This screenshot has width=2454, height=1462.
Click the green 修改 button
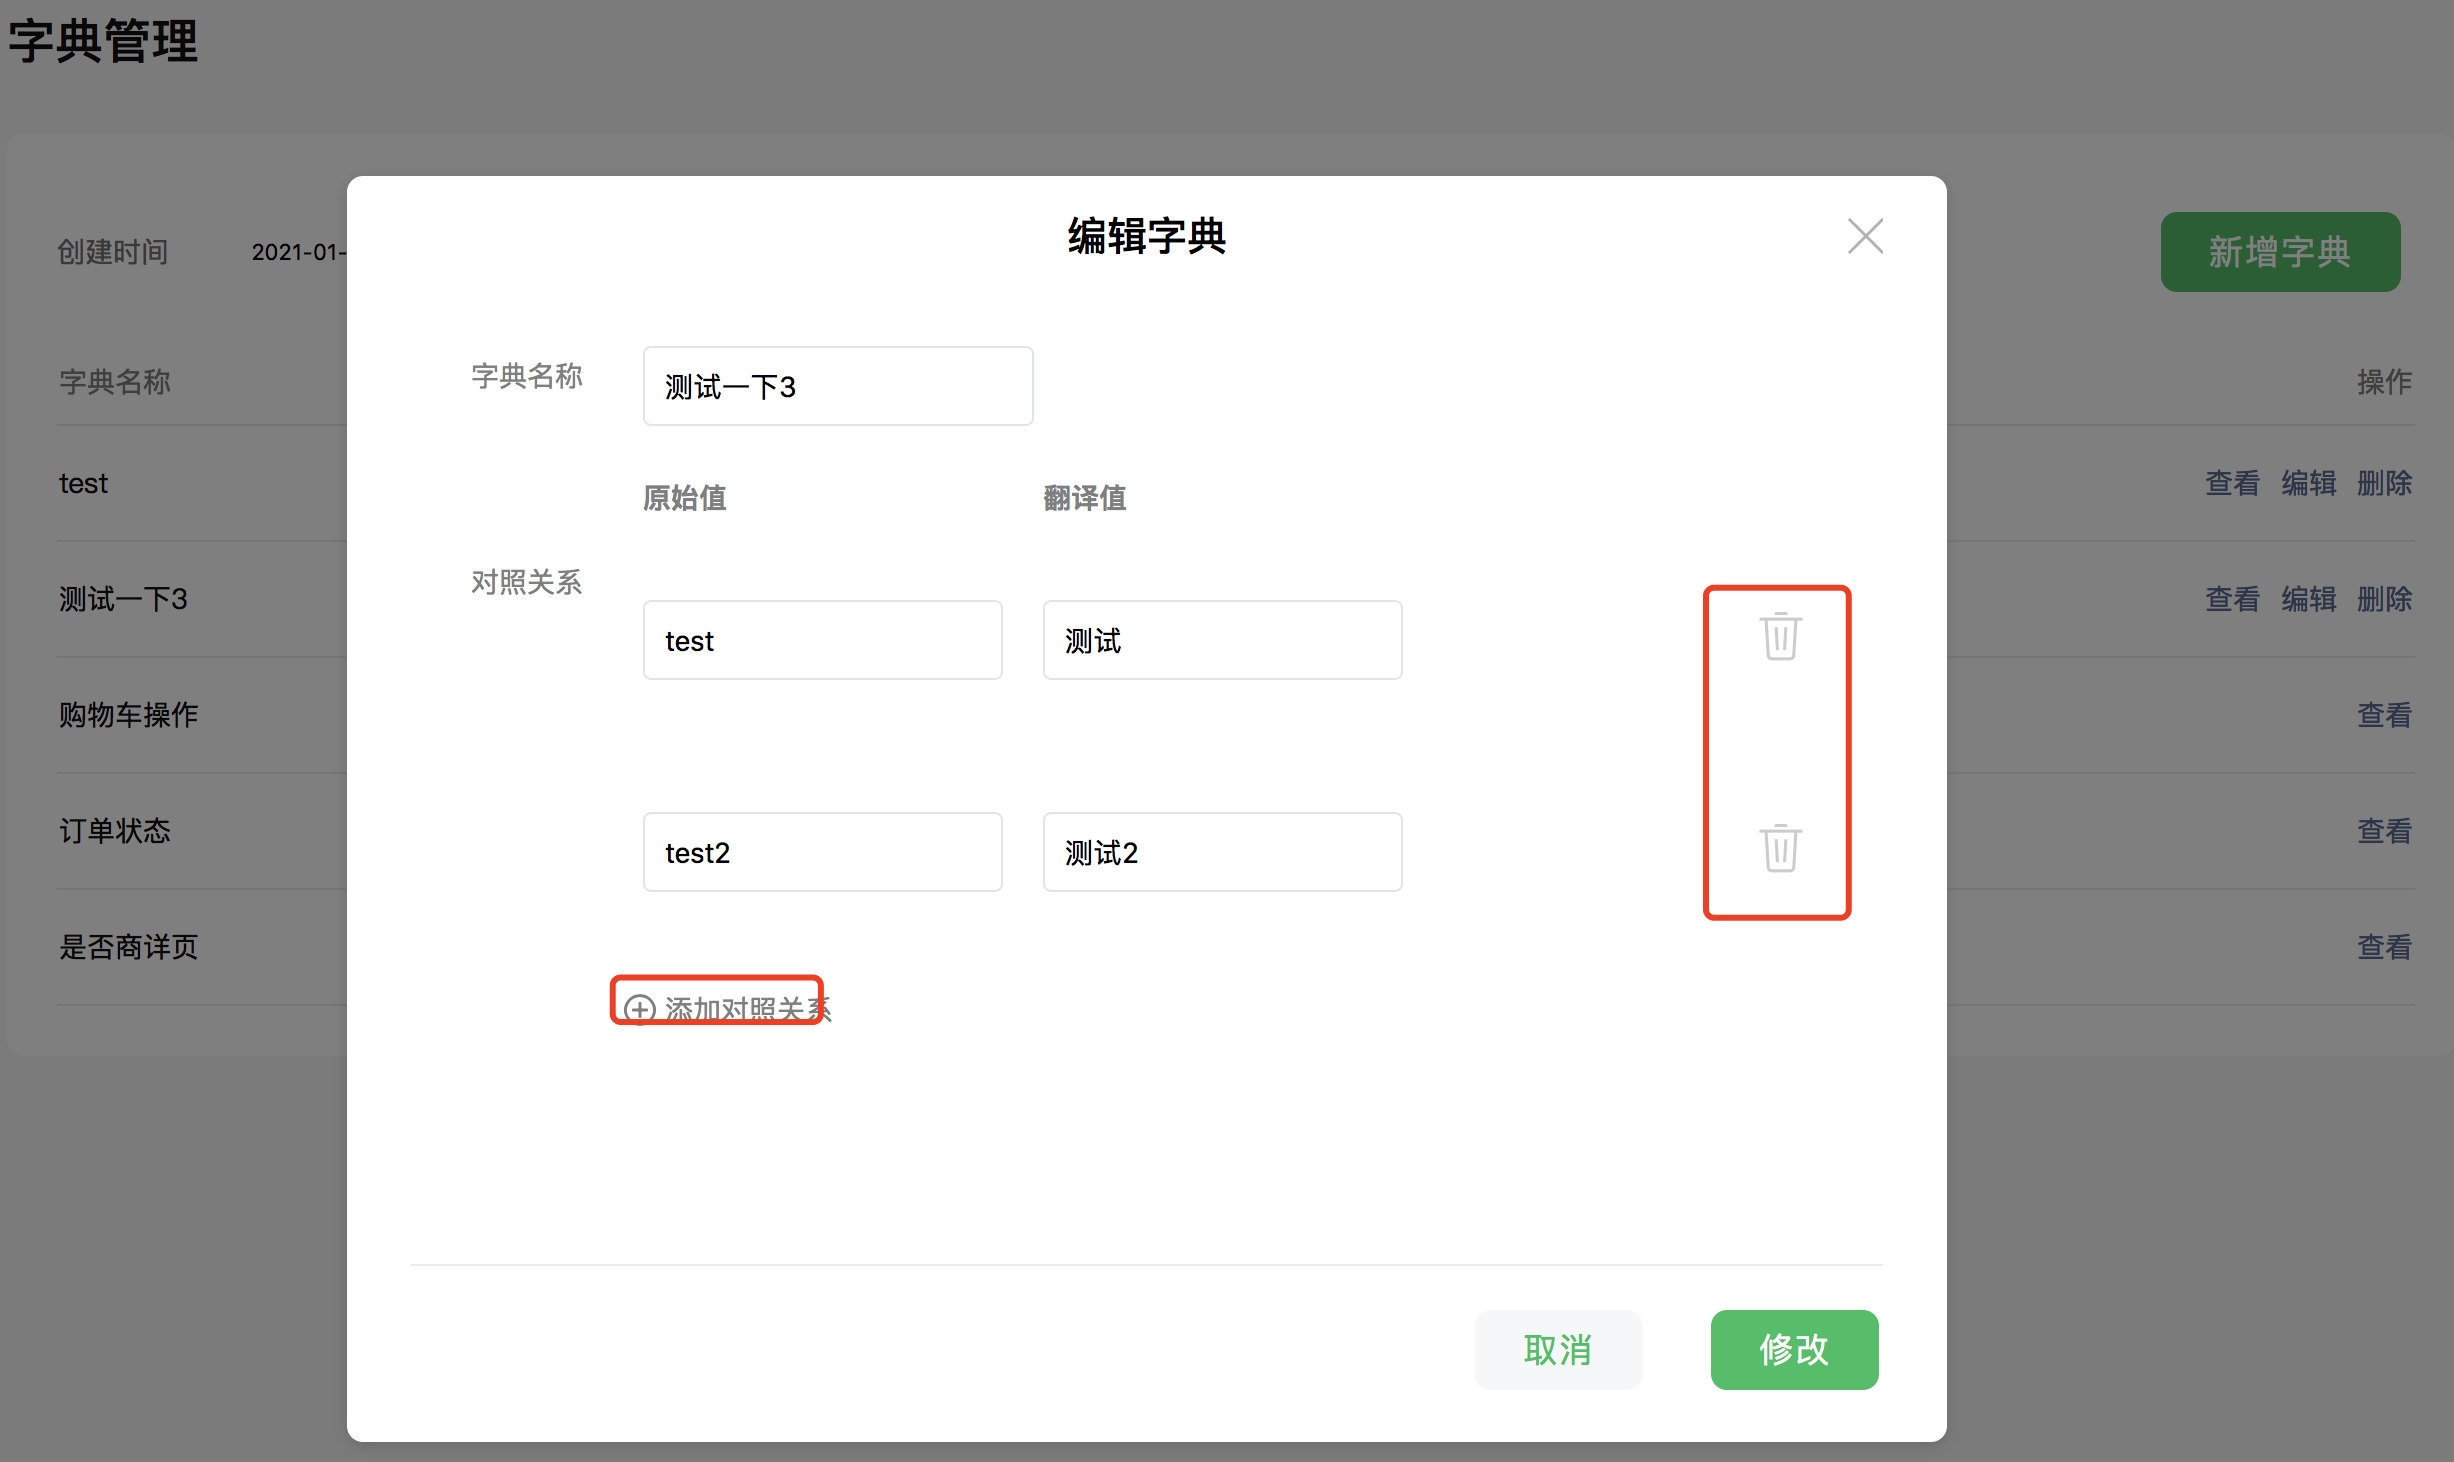coord(1794,1350)
